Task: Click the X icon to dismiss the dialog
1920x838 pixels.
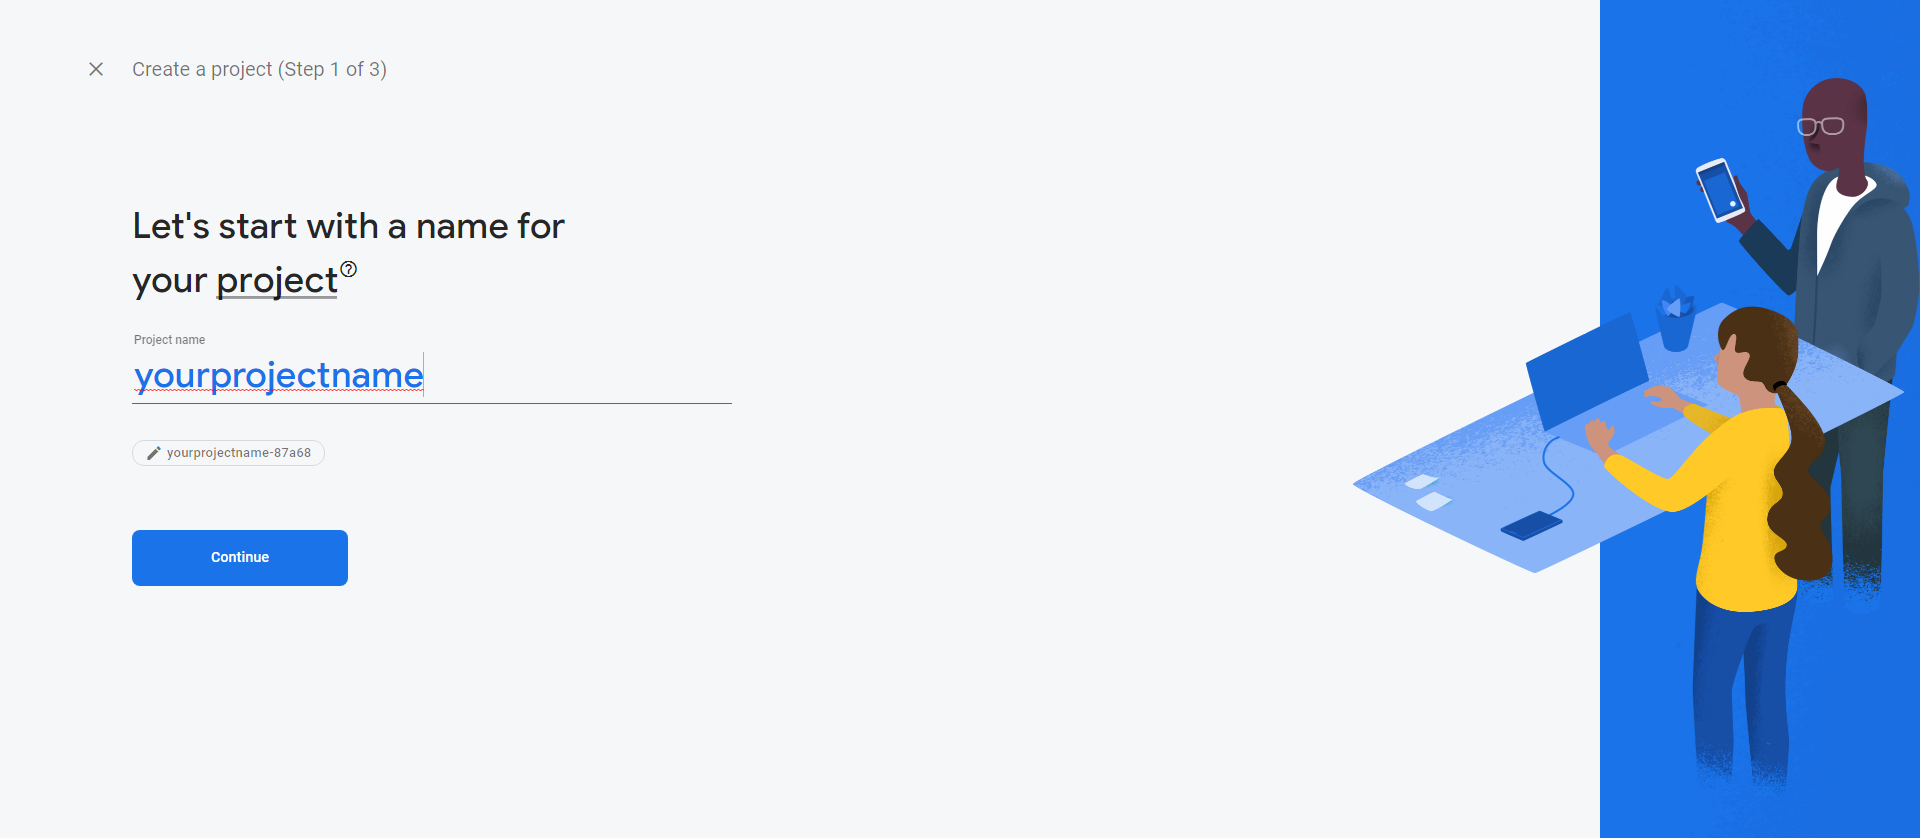Action: coord(96,69)
